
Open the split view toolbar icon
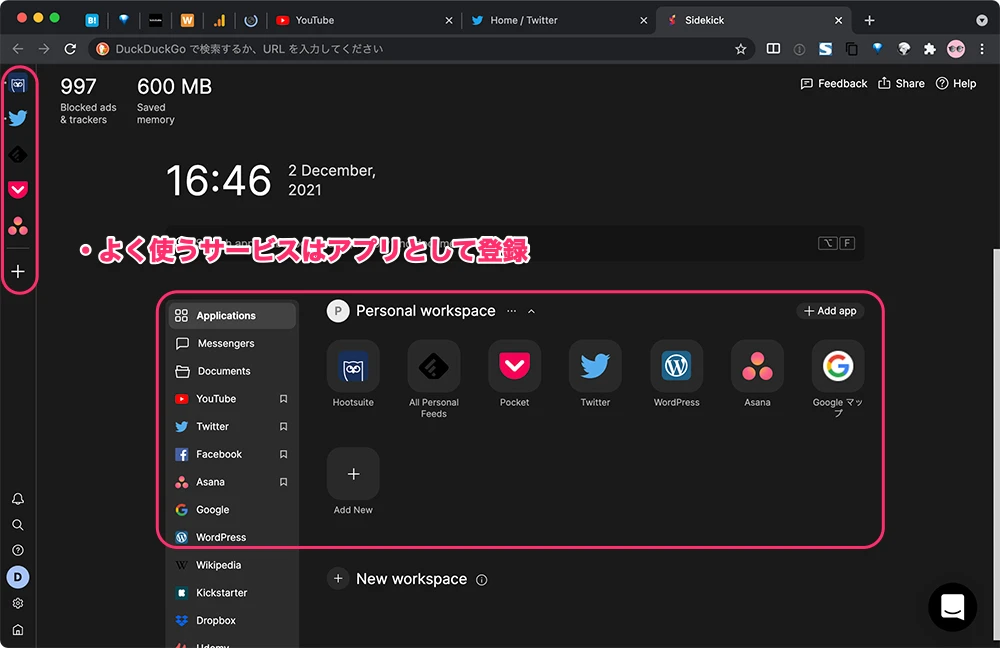pyautogui.click(x=773, y=49)
